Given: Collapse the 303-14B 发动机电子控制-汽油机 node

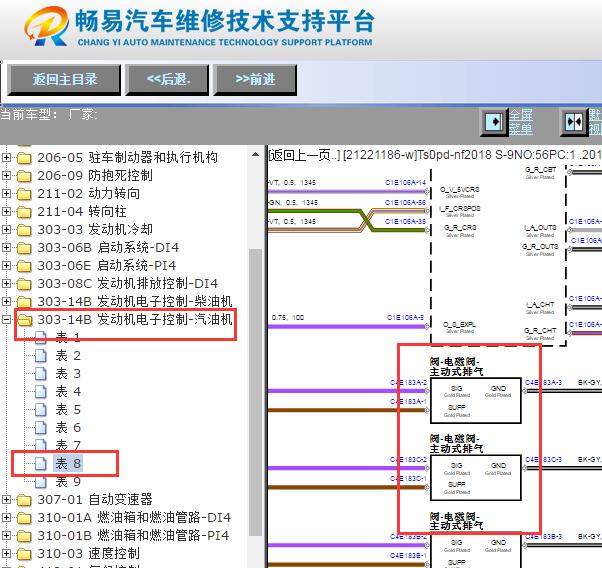Looking at the screenshot, I should click(6, 319).
